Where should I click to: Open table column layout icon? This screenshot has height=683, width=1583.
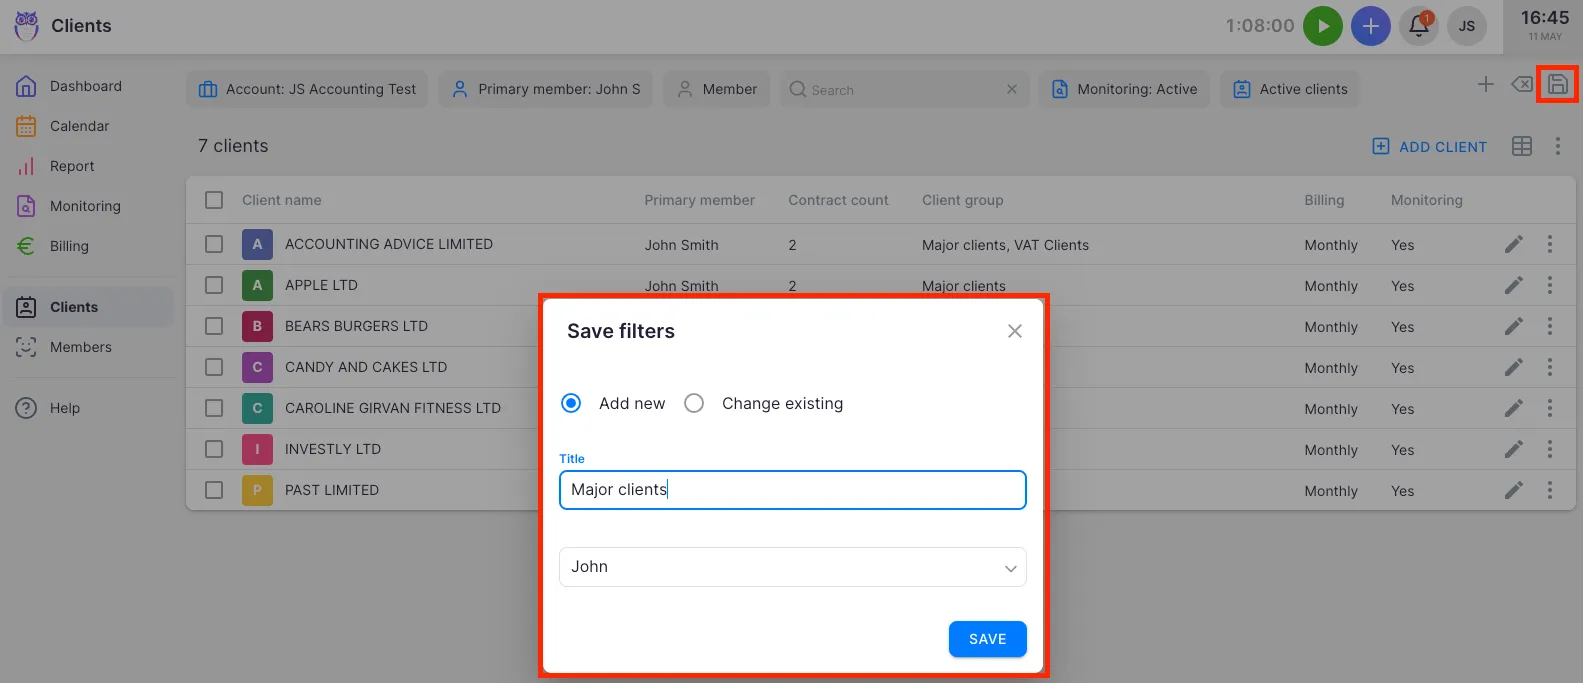point(1521,146)
